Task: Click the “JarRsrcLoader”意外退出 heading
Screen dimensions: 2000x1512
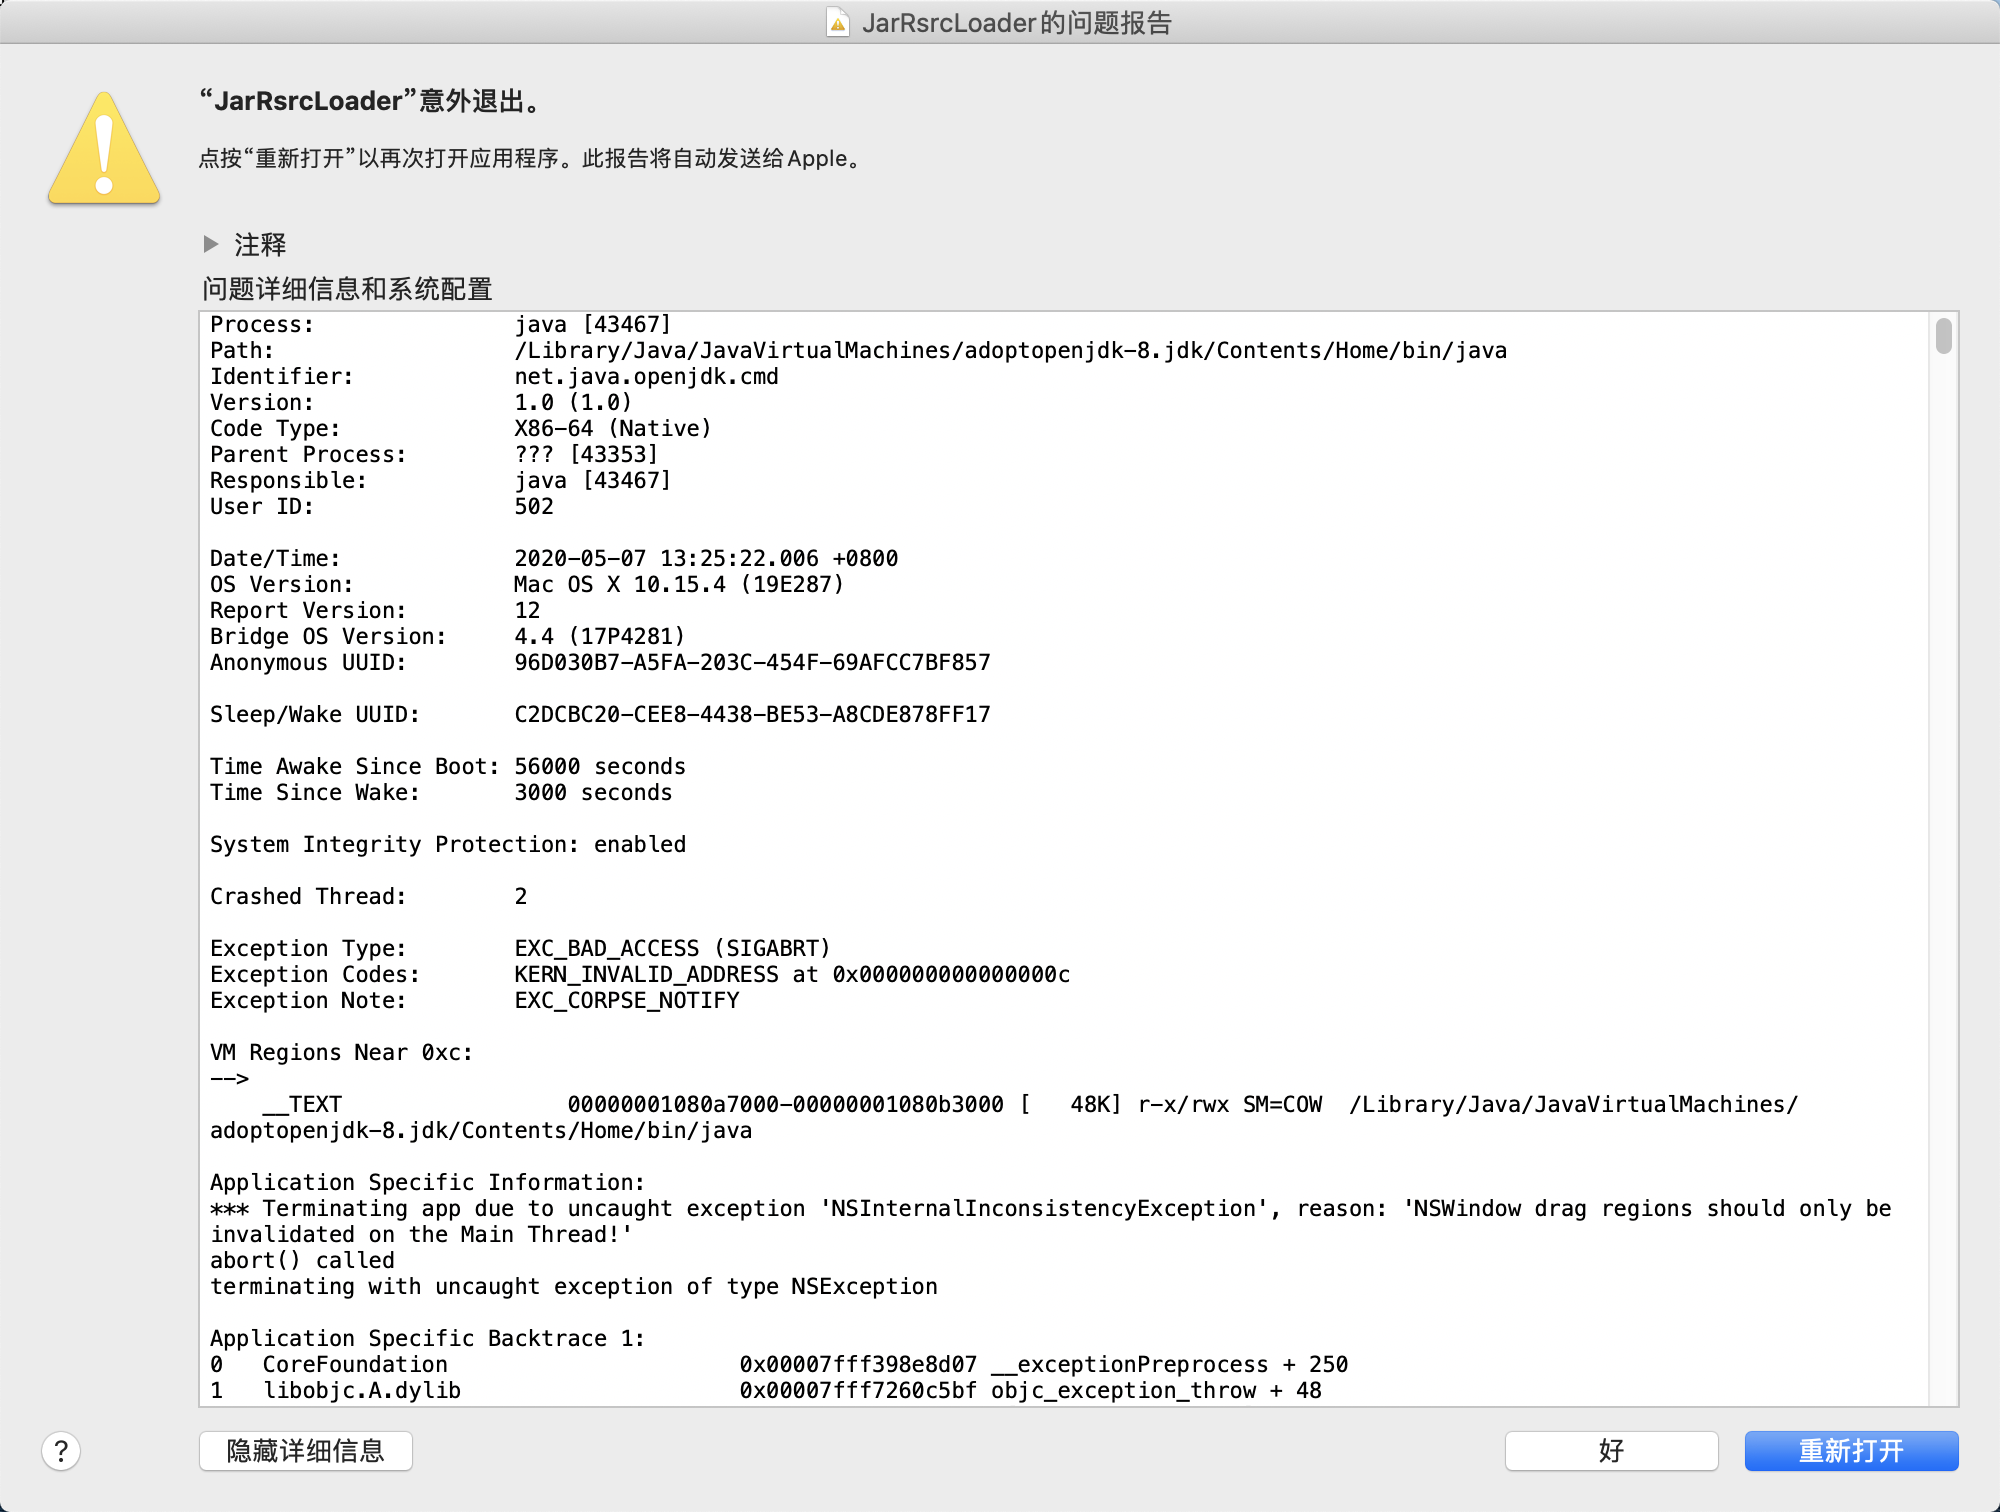Action: coord(371,101)
